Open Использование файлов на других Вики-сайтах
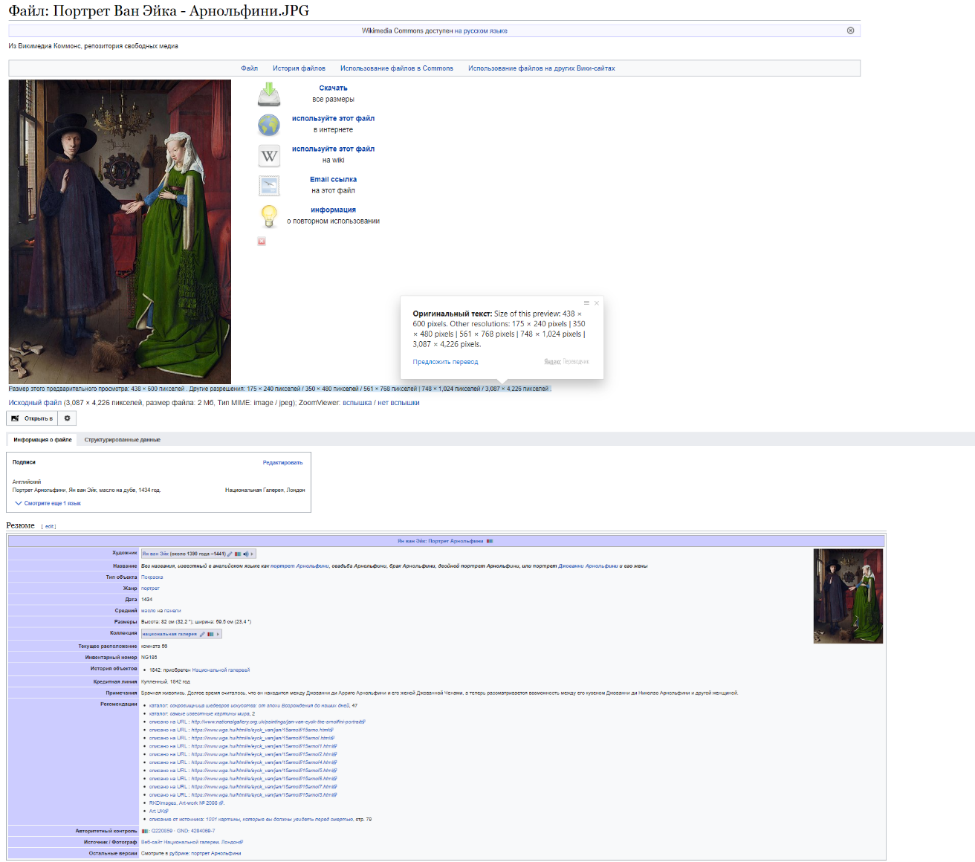Screen dimensions: 975x862 pos(542,68)
